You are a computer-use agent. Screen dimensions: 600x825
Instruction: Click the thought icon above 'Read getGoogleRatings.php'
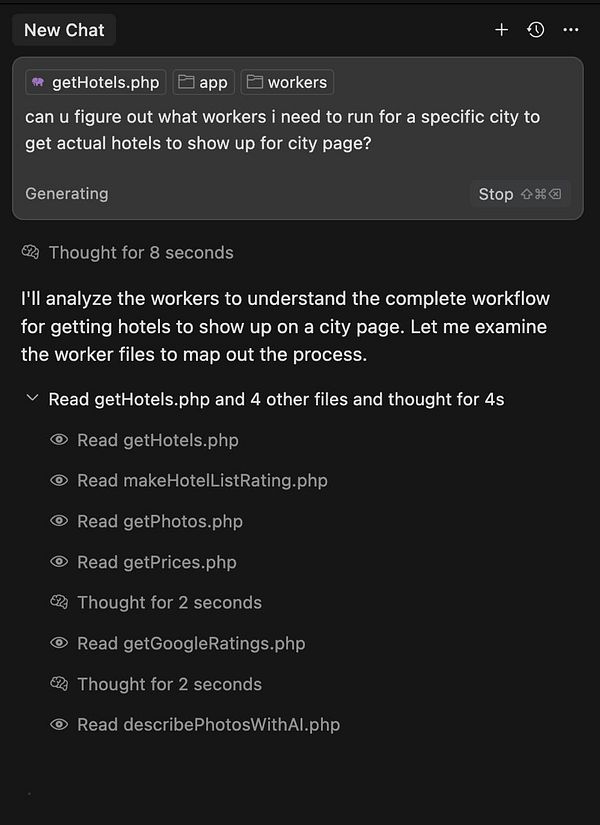(x=57, y=602)
